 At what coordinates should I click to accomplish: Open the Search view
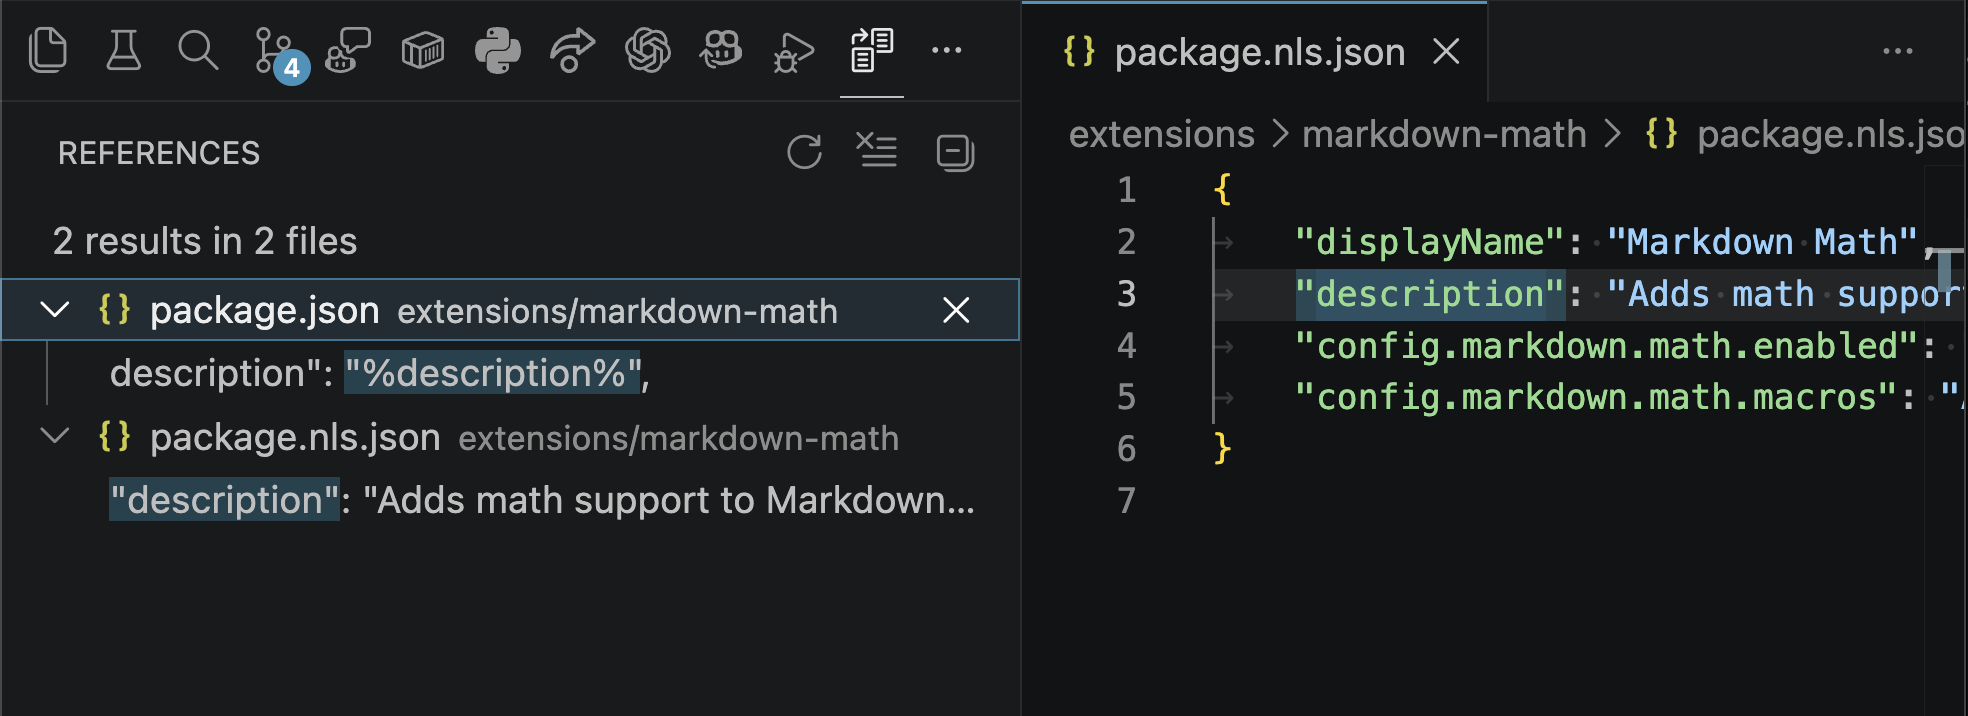198,50
